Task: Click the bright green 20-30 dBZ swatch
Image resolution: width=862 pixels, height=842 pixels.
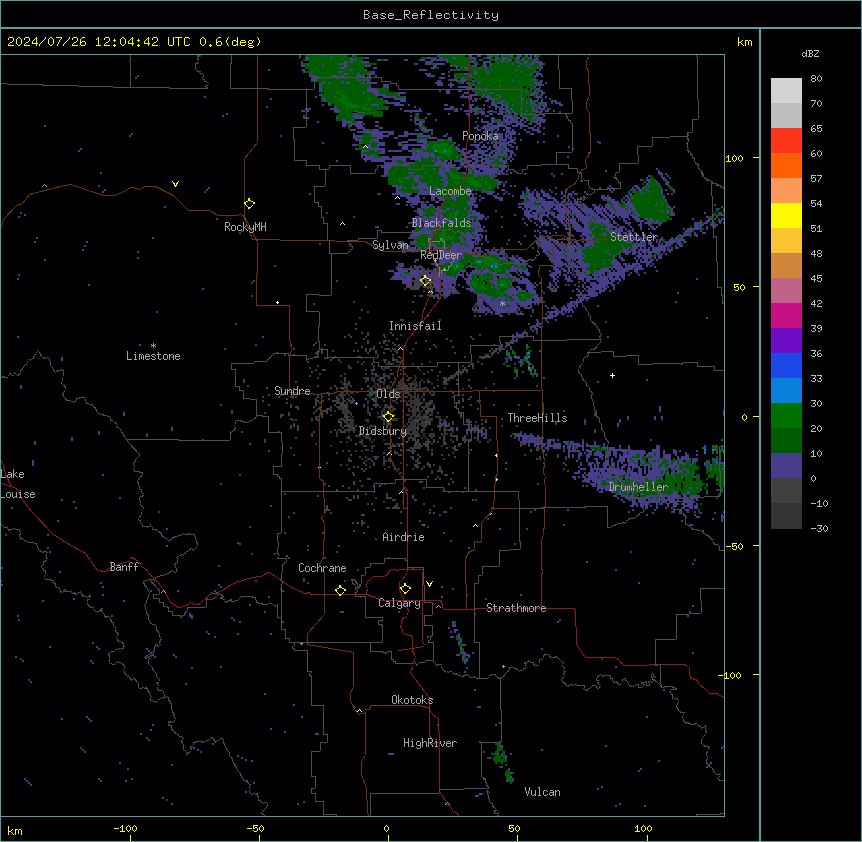Action: point(786,416)
